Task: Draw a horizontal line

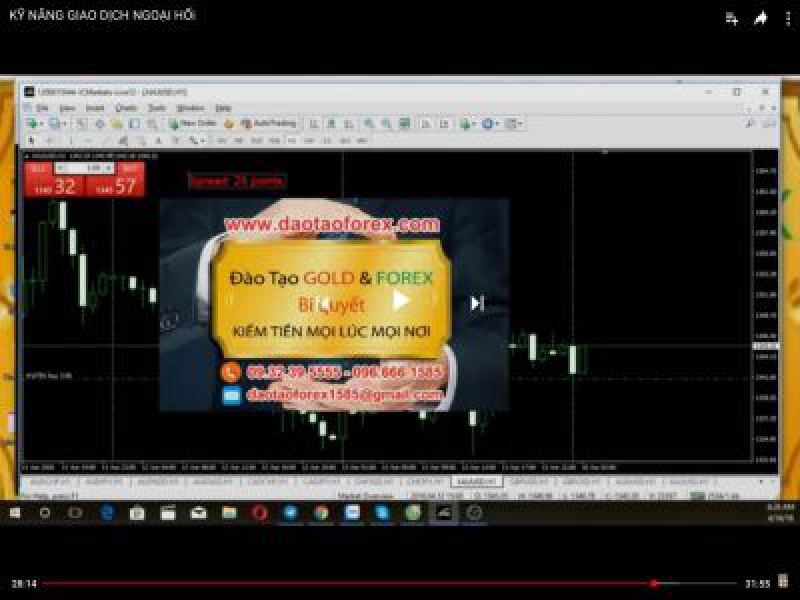Action: coord(89,140)
